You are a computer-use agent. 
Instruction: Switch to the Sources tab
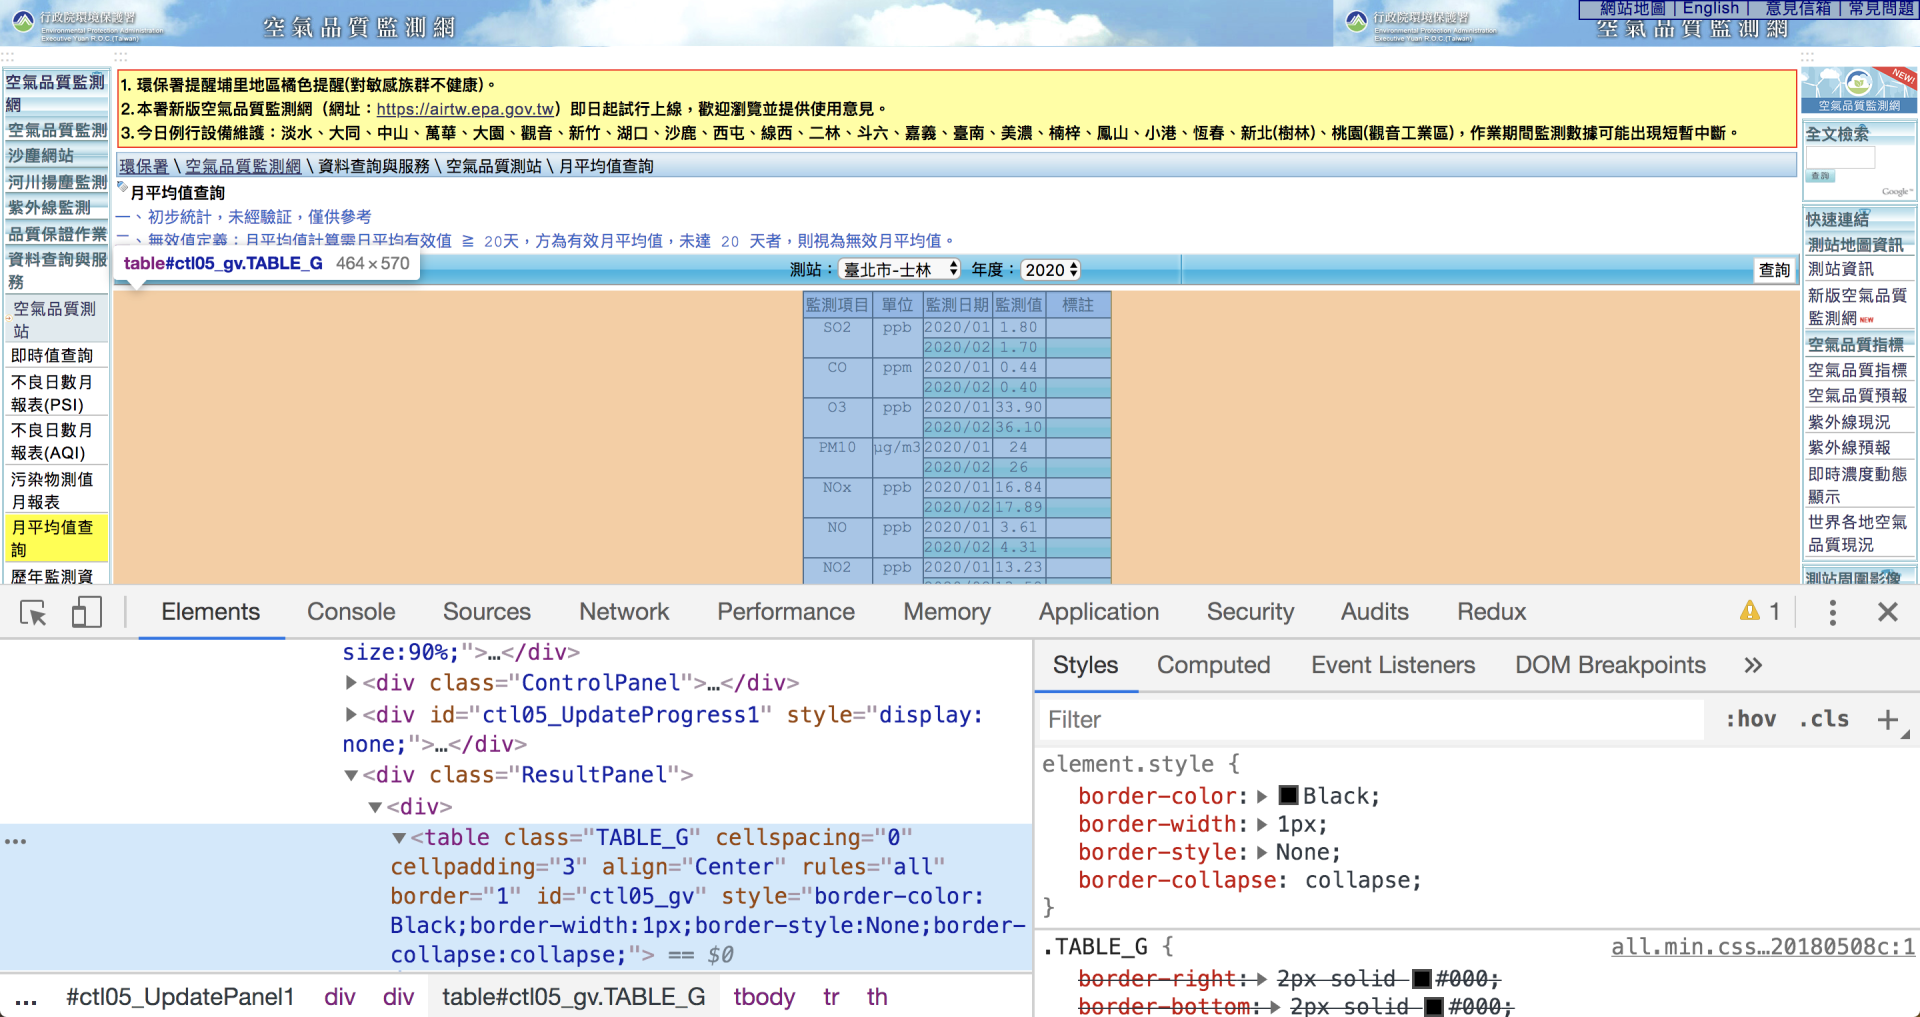pos(487,612)
